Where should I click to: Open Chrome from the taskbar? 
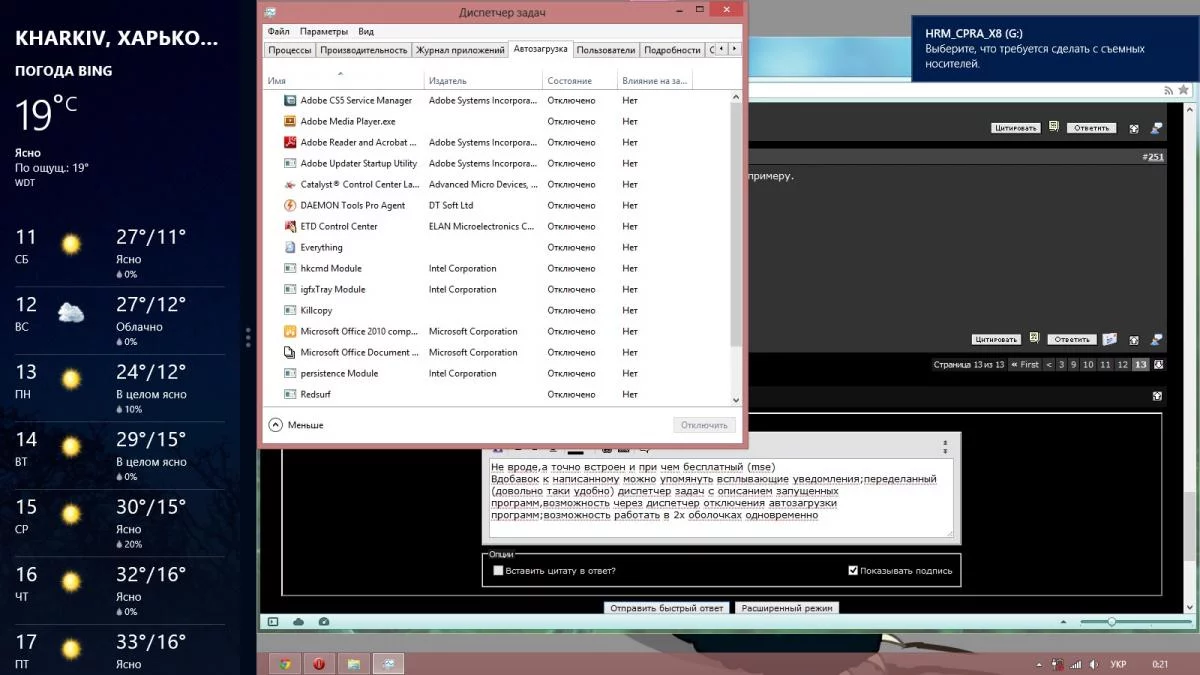pyautogui.click(x=285, y=663)
